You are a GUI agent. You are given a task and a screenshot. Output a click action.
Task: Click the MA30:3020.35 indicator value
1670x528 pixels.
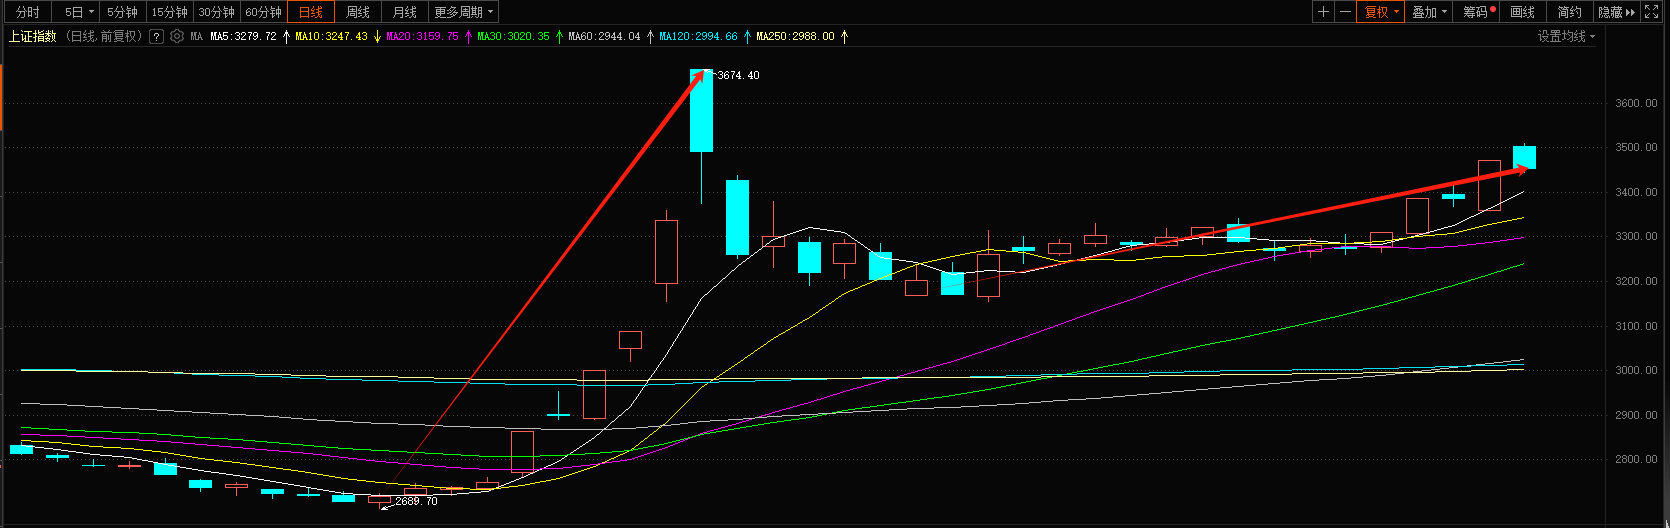coord(513,36)
